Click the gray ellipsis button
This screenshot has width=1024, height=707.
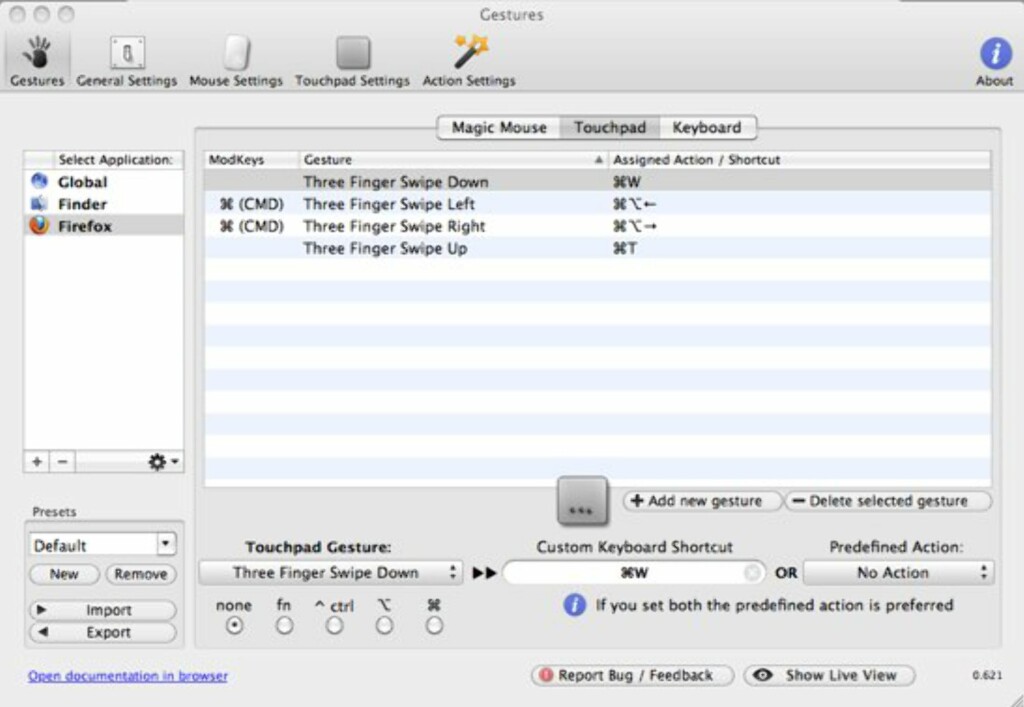[582, 501]
